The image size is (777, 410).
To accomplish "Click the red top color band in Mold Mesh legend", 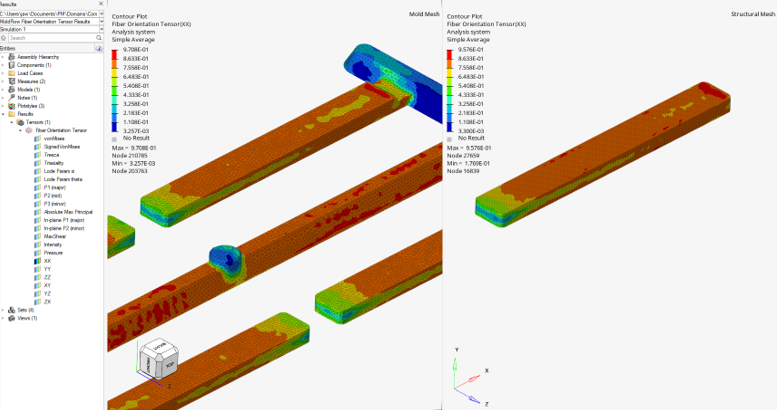I will coord(114,54).
